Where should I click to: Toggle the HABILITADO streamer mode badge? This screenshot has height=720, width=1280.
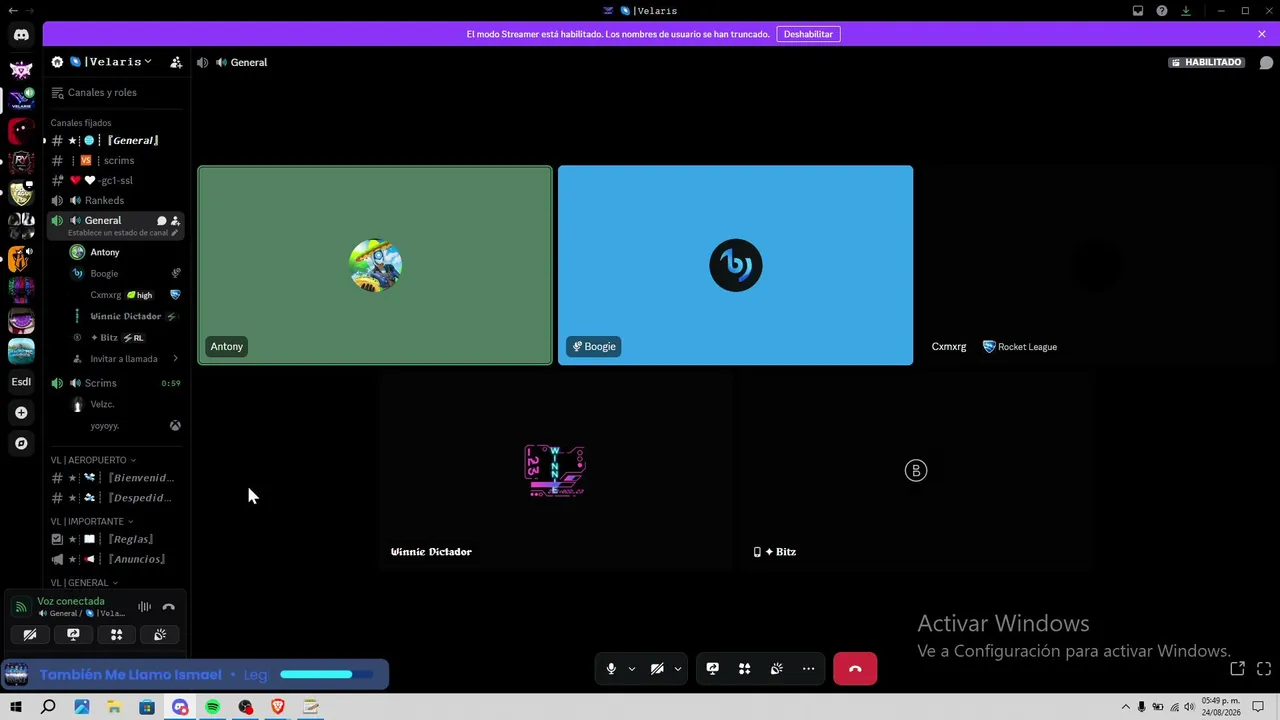tap(1206, 62)
